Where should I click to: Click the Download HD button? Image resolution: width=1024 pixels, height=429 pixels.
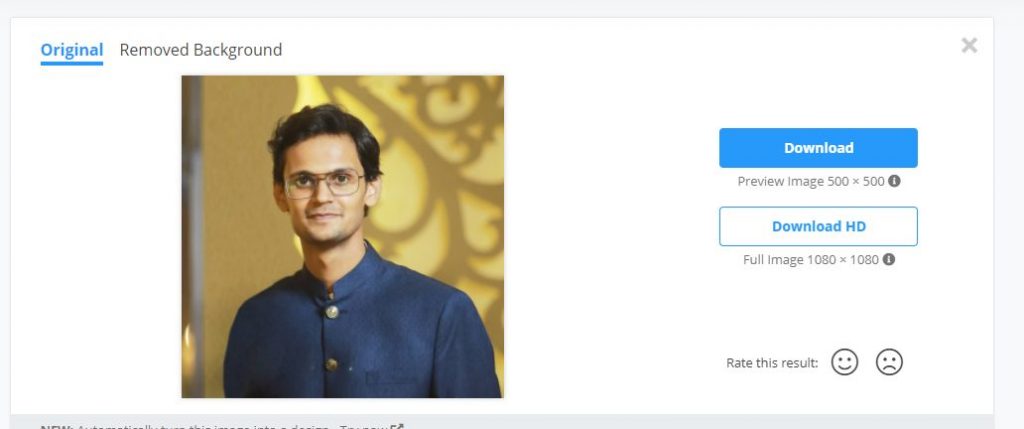pos(818,227)
